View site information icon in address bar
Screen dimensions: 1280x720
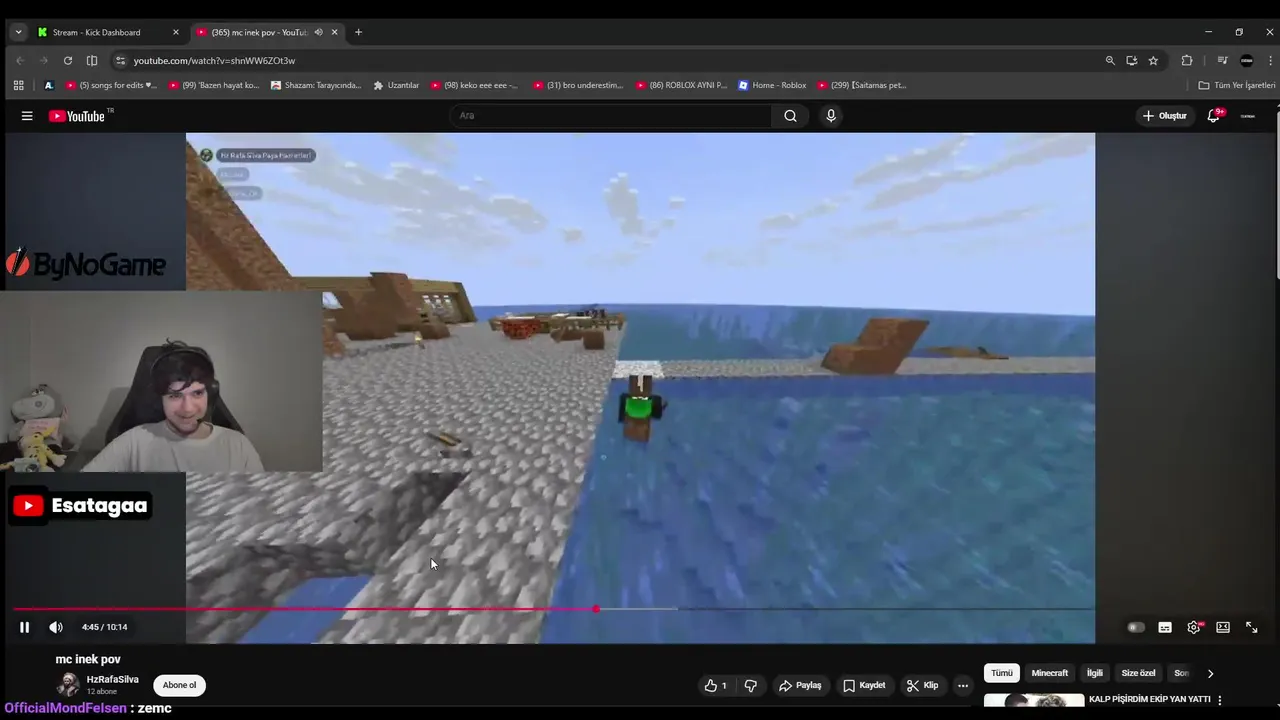click(120, 60)
